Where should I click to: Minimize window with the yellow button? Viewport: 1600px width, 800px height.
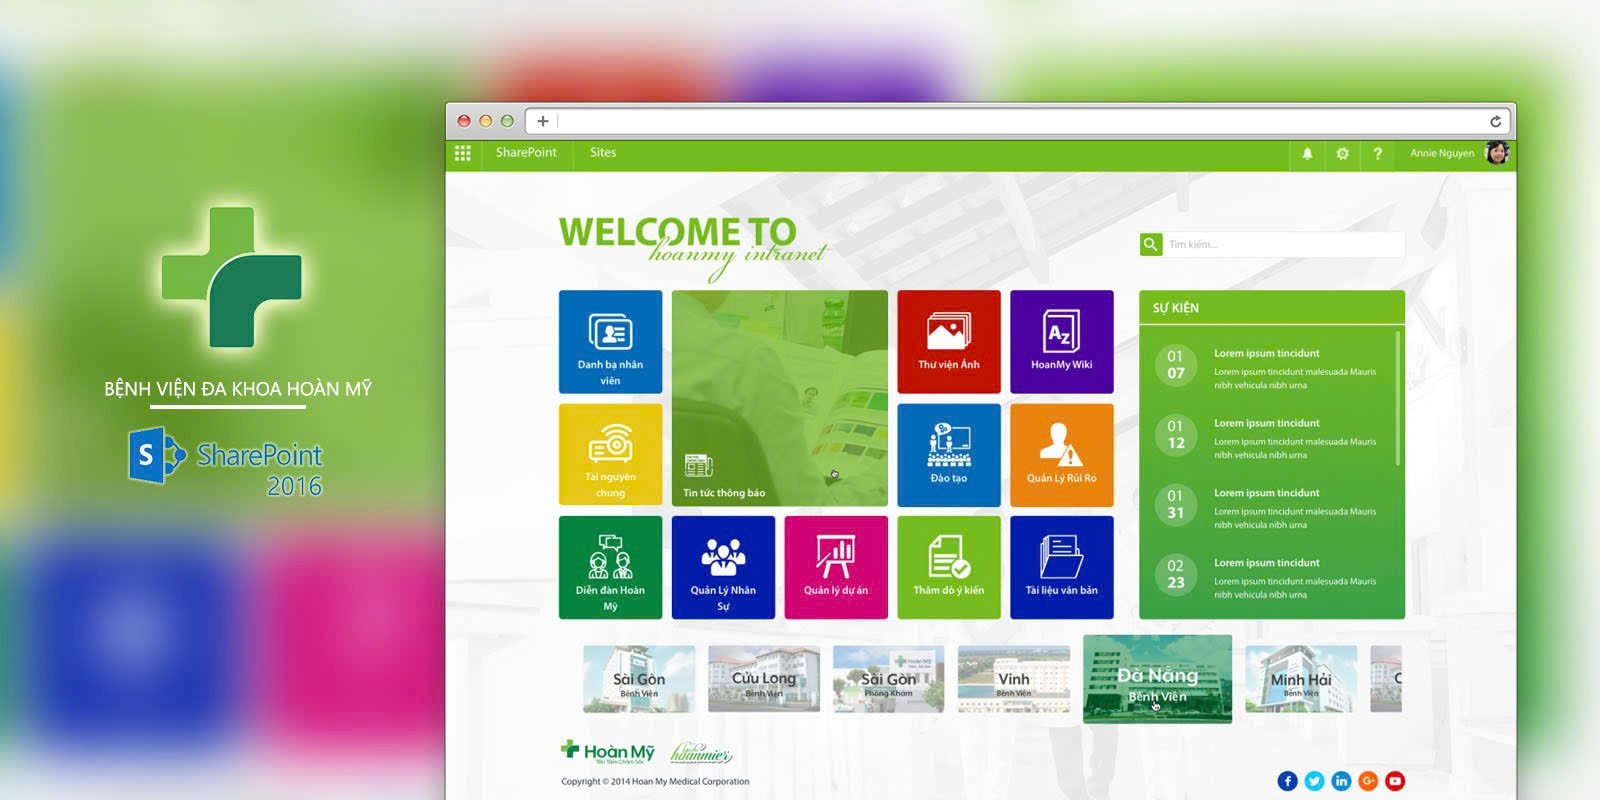click(486, 121)
